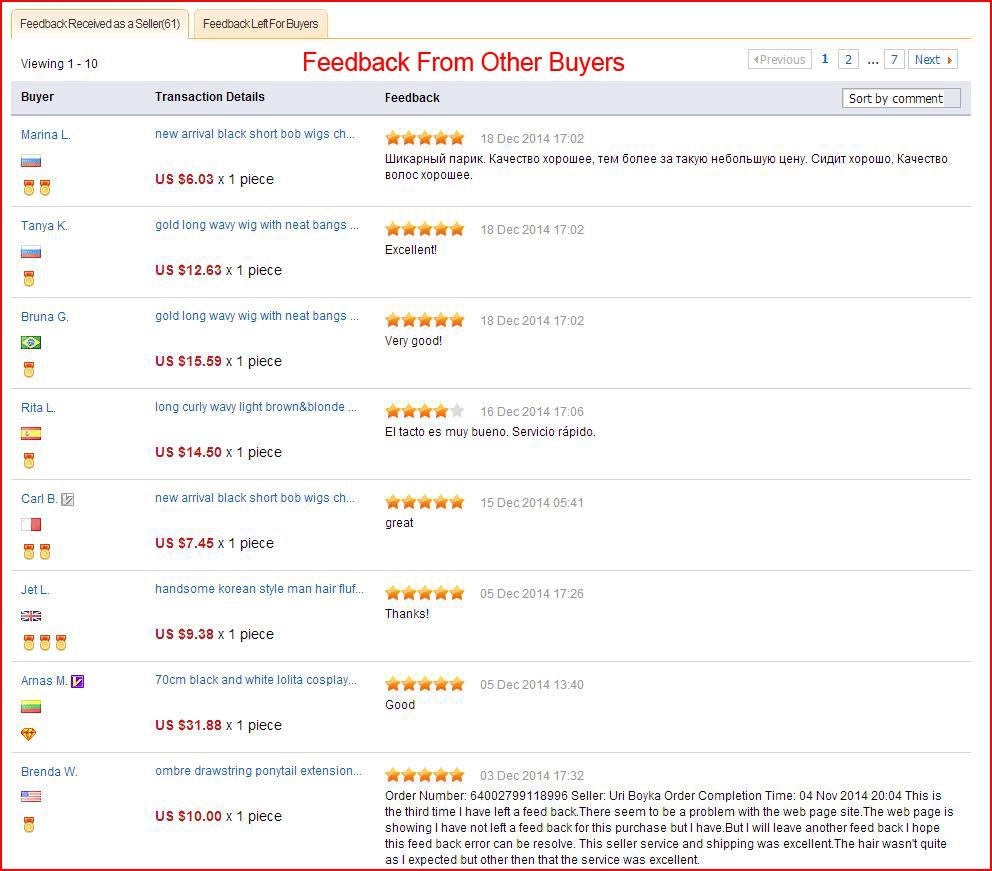
Task: Jump to feedback page 2
Action: point(848,60)
